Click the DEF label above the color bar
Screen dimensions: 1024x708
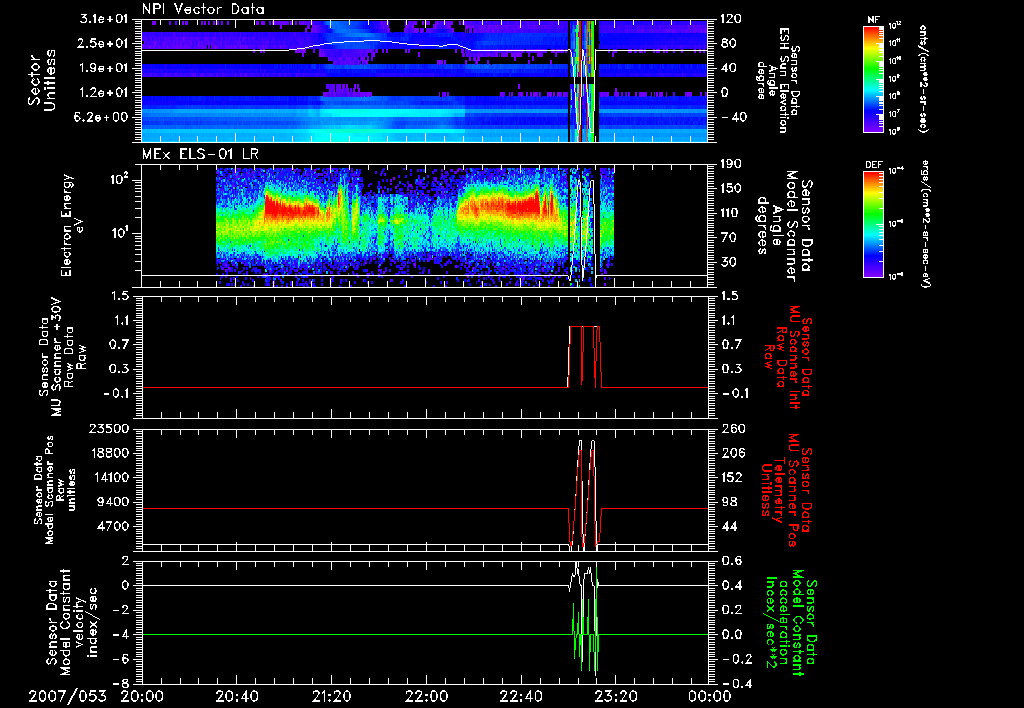pos(873,165)
